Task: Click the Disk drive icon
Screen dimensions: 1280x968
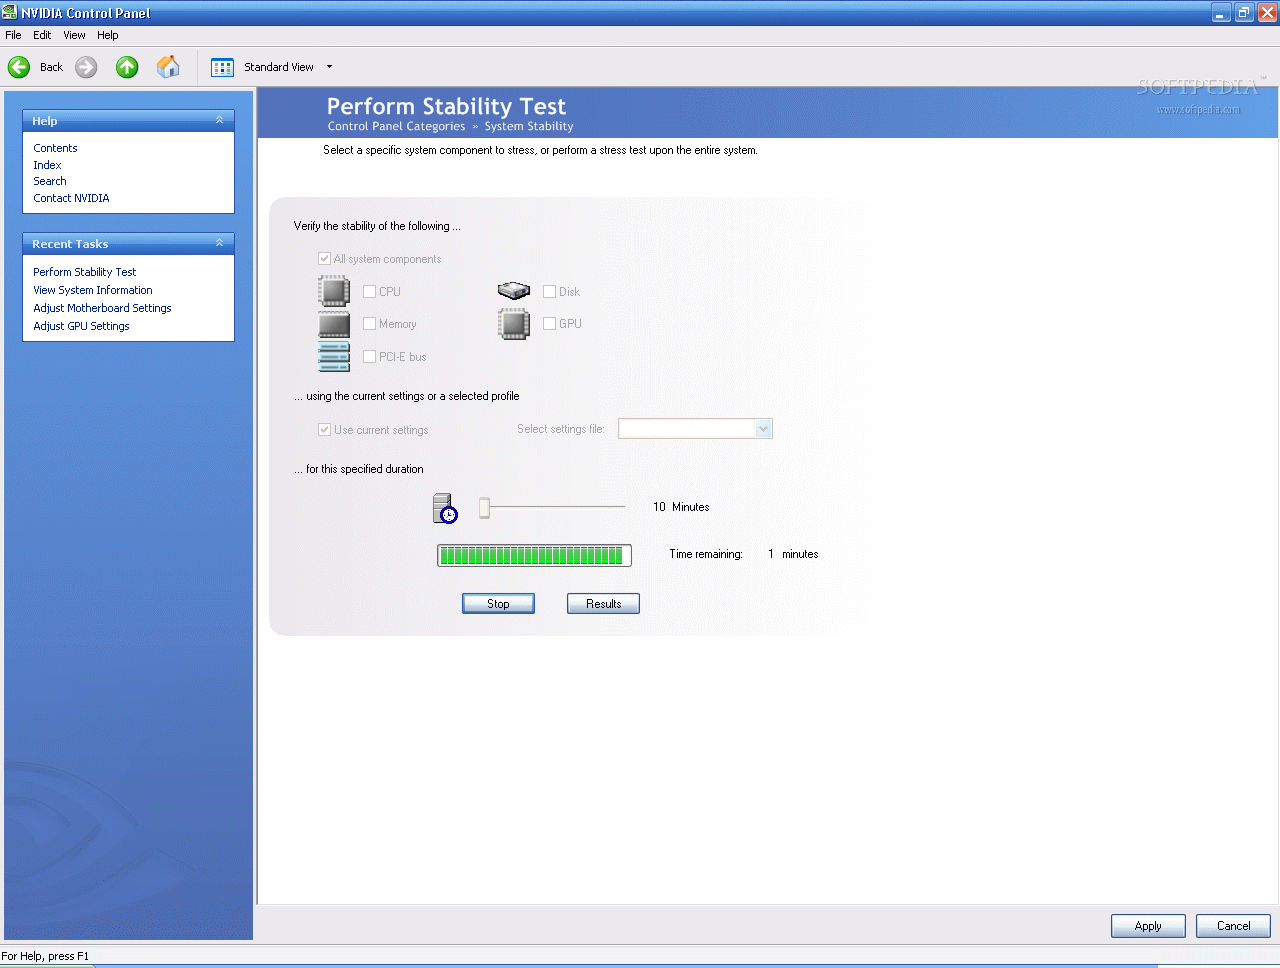Action: point(514,291)
